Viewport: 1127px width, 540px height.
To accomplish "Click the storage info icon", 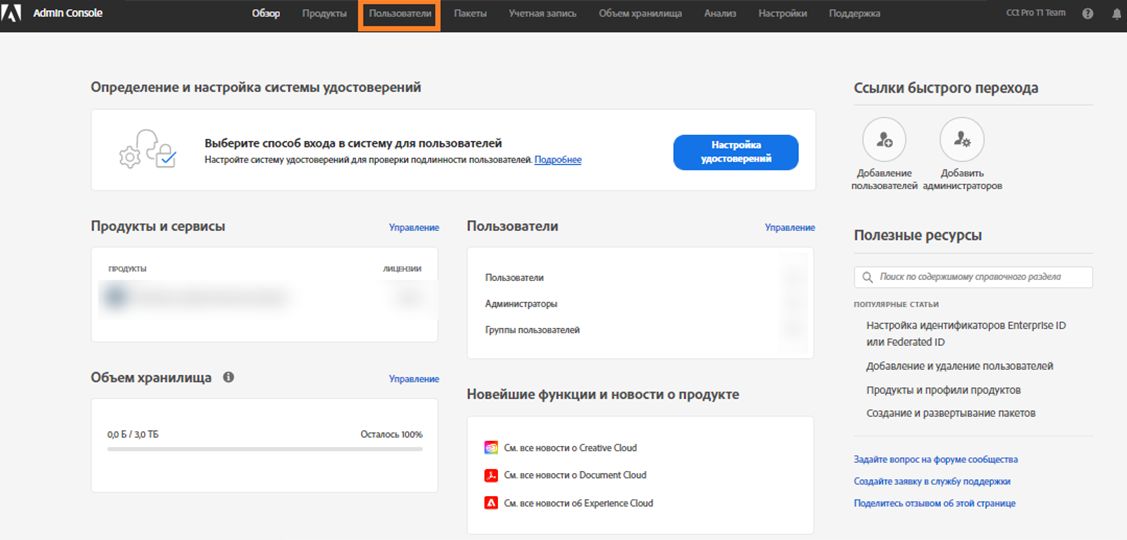I will click(x=229, y=377).
